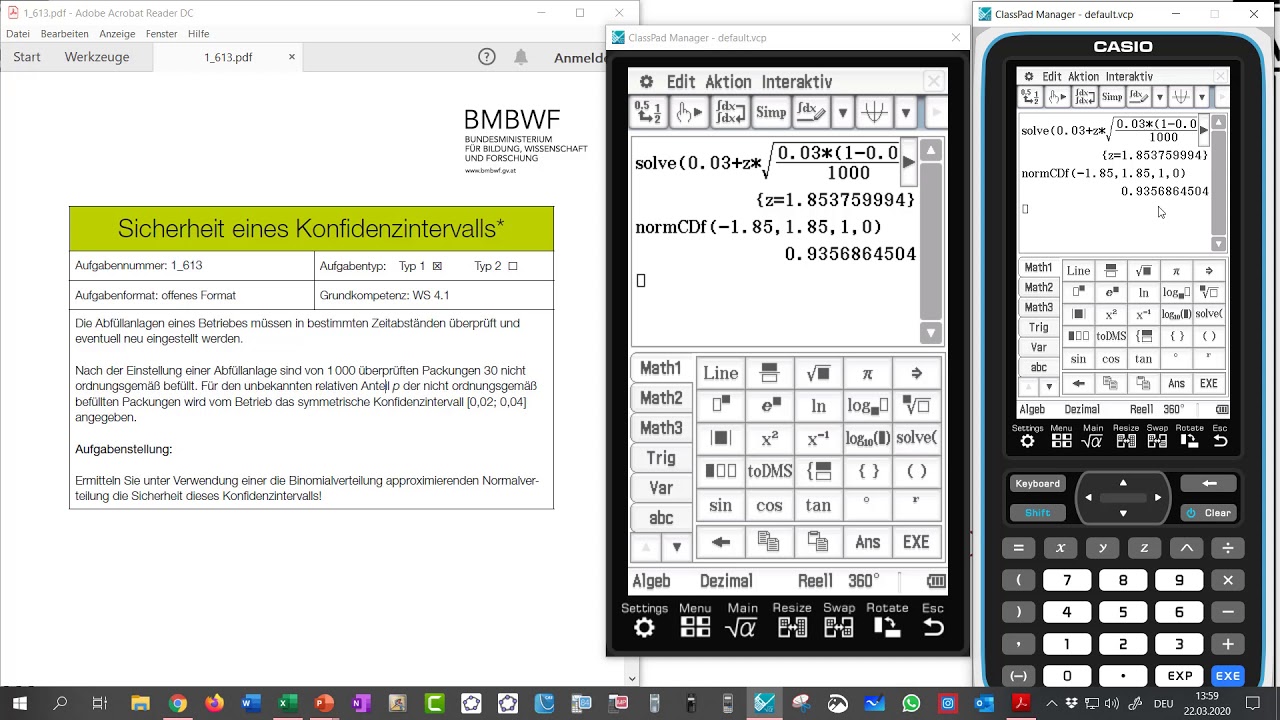Toggle Algeb mode on CASIO device screen
1280x720 pixels.
pyautogui.click(x=1032, y=410)
